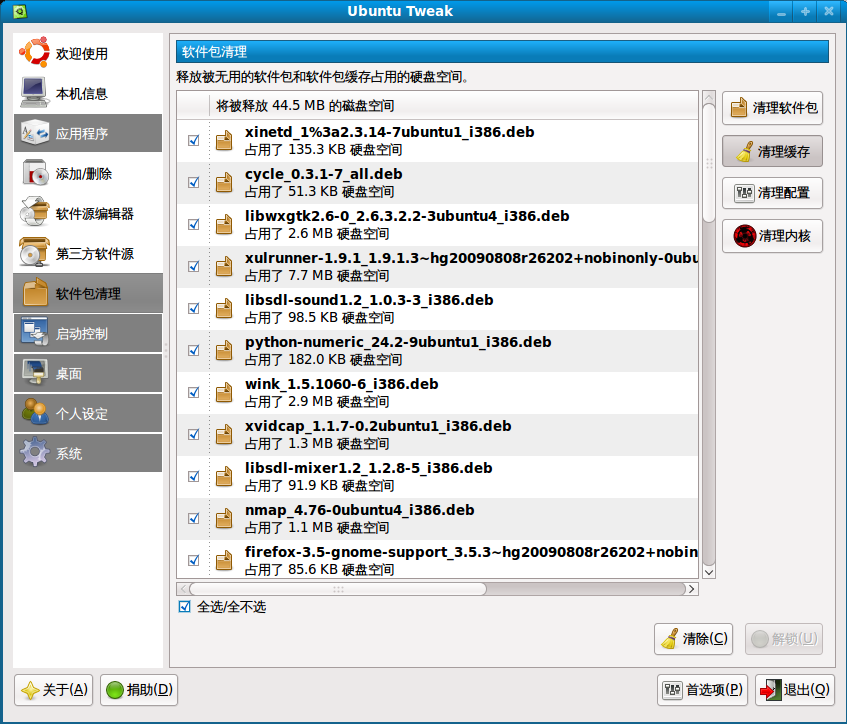Viewport: 847px width, 724px height.
Task: Toggle the python-numeric package checkbox
Action: click(193, 351)
